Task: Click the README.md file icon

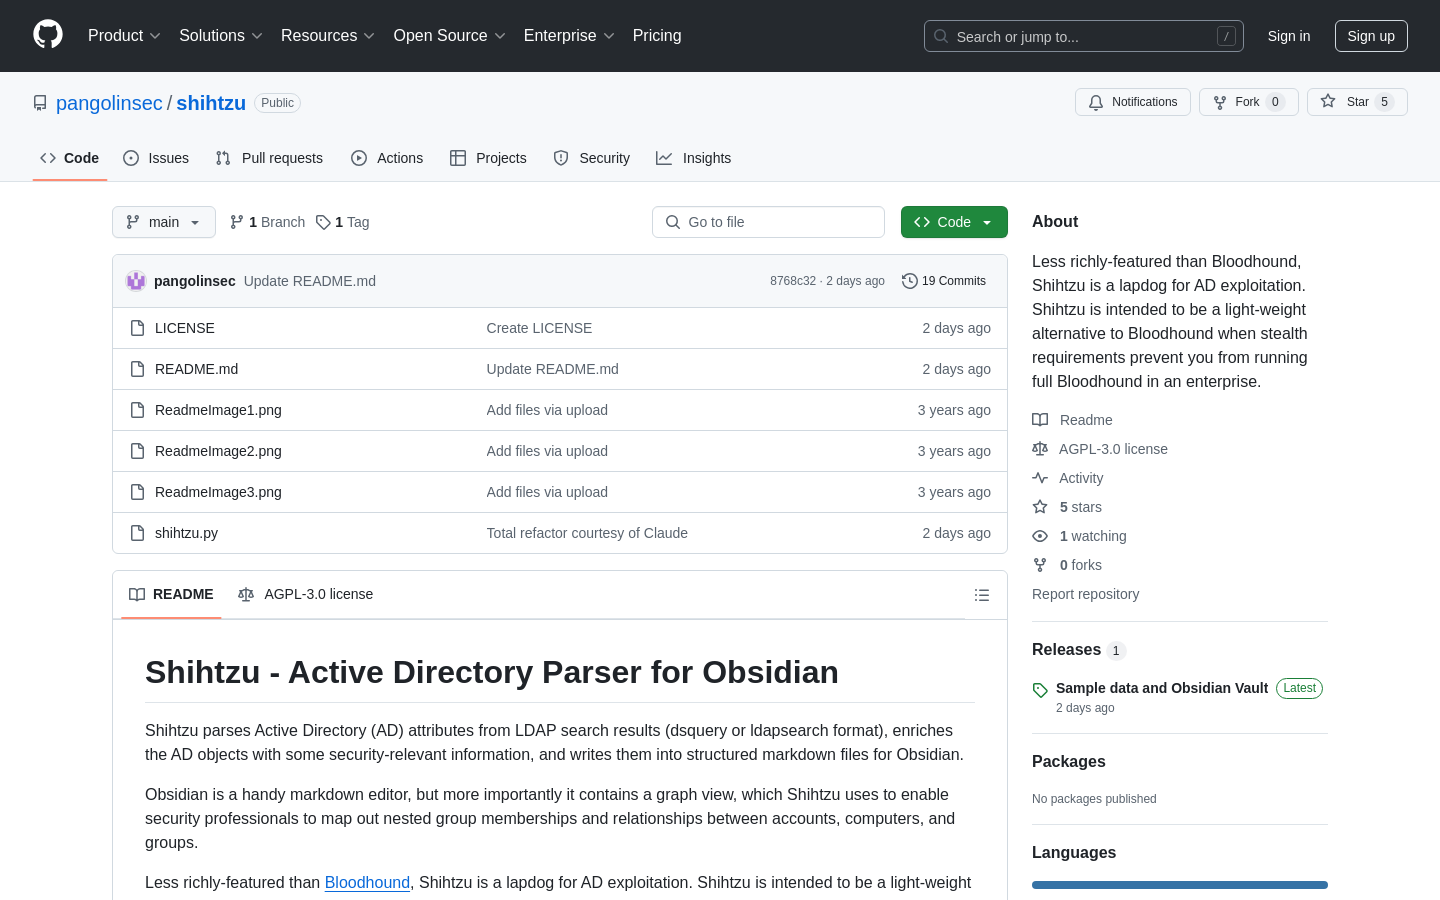Action: tap(138, 369)
